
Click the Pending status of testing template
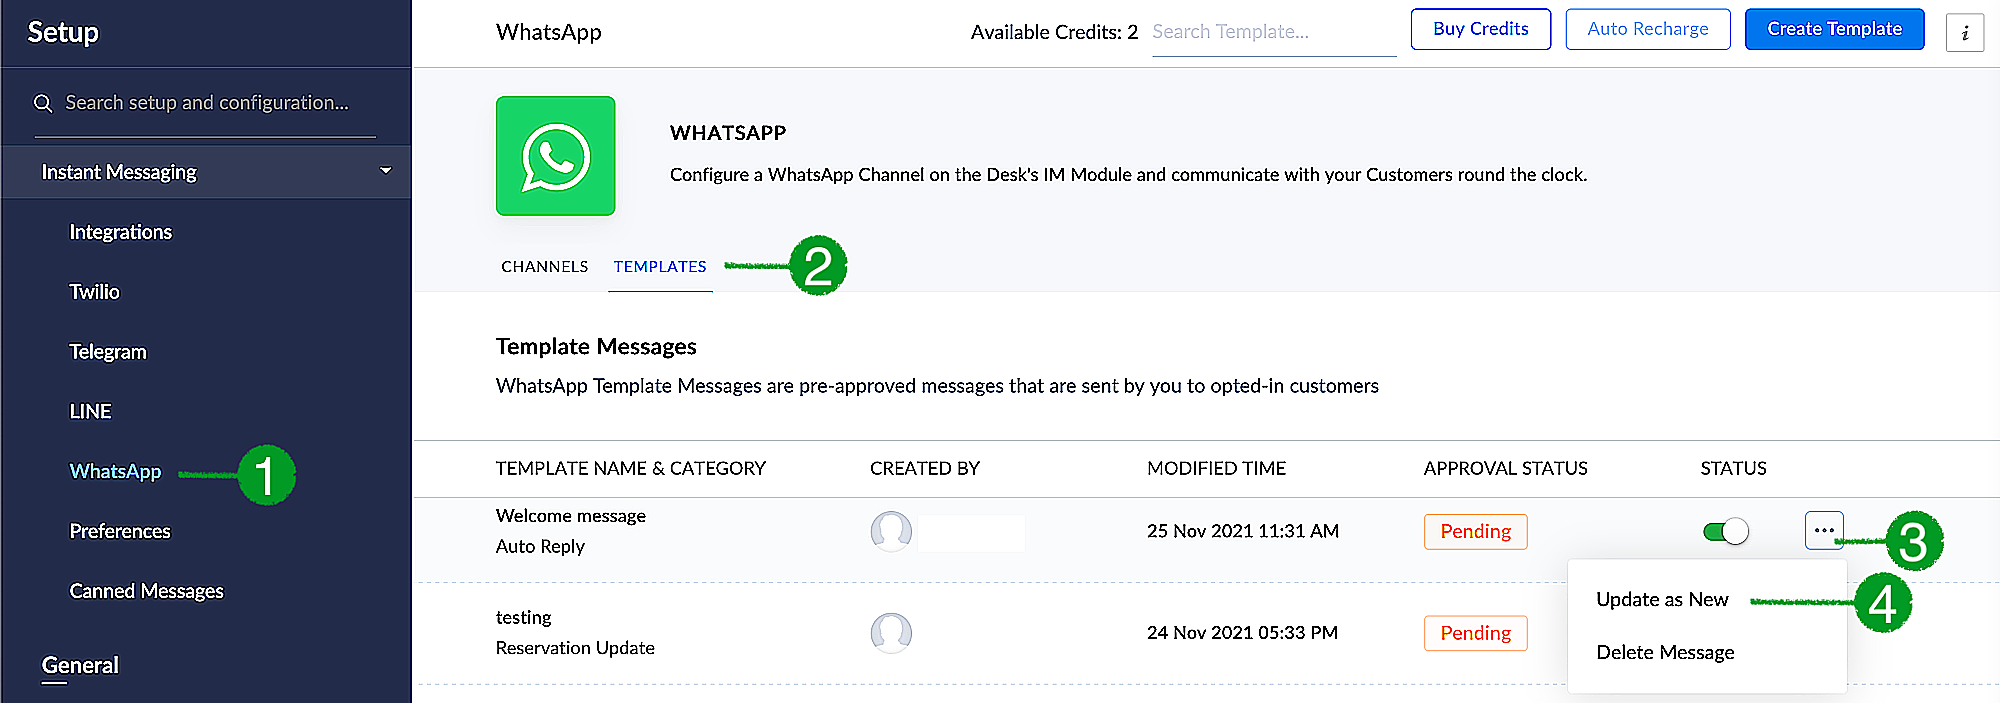pyautogui.click(x=1475, y=633)
